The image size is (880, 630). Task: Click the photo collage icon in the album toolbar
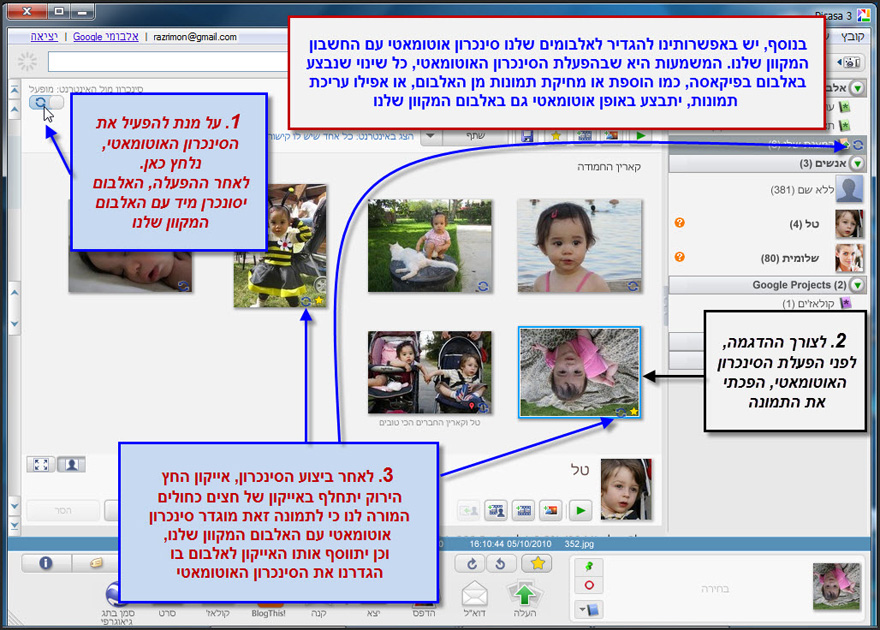pyautogui.click(x=611, y=136)
